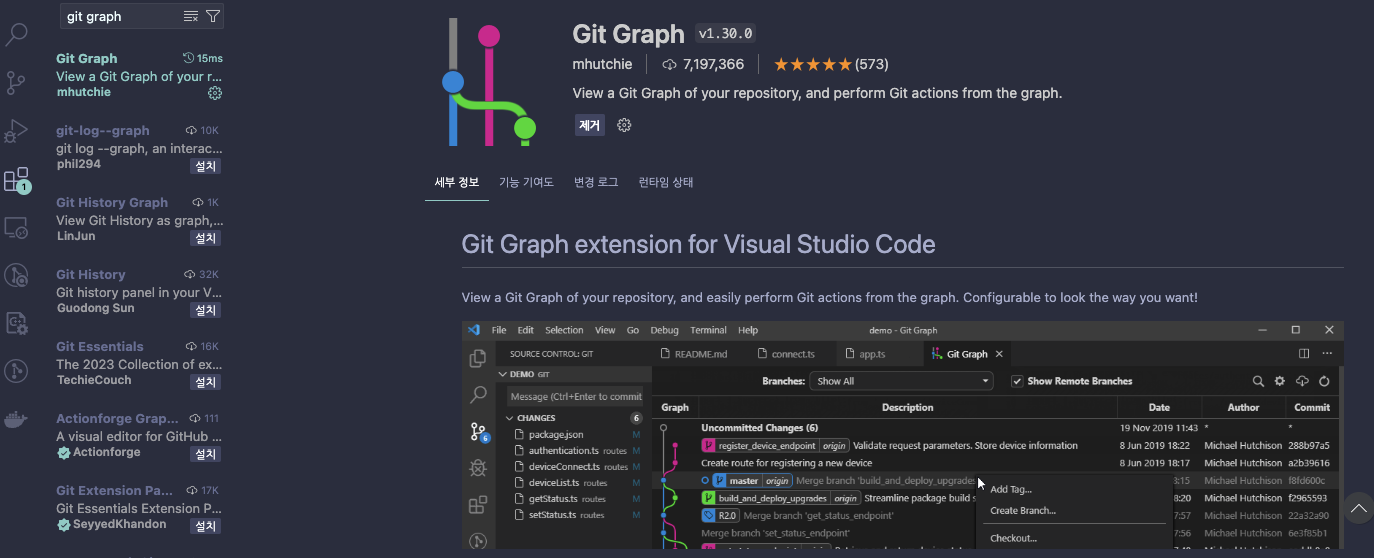Switch to the 기능 기여도 tab
1374x558 pixels.
click(526, 182)
